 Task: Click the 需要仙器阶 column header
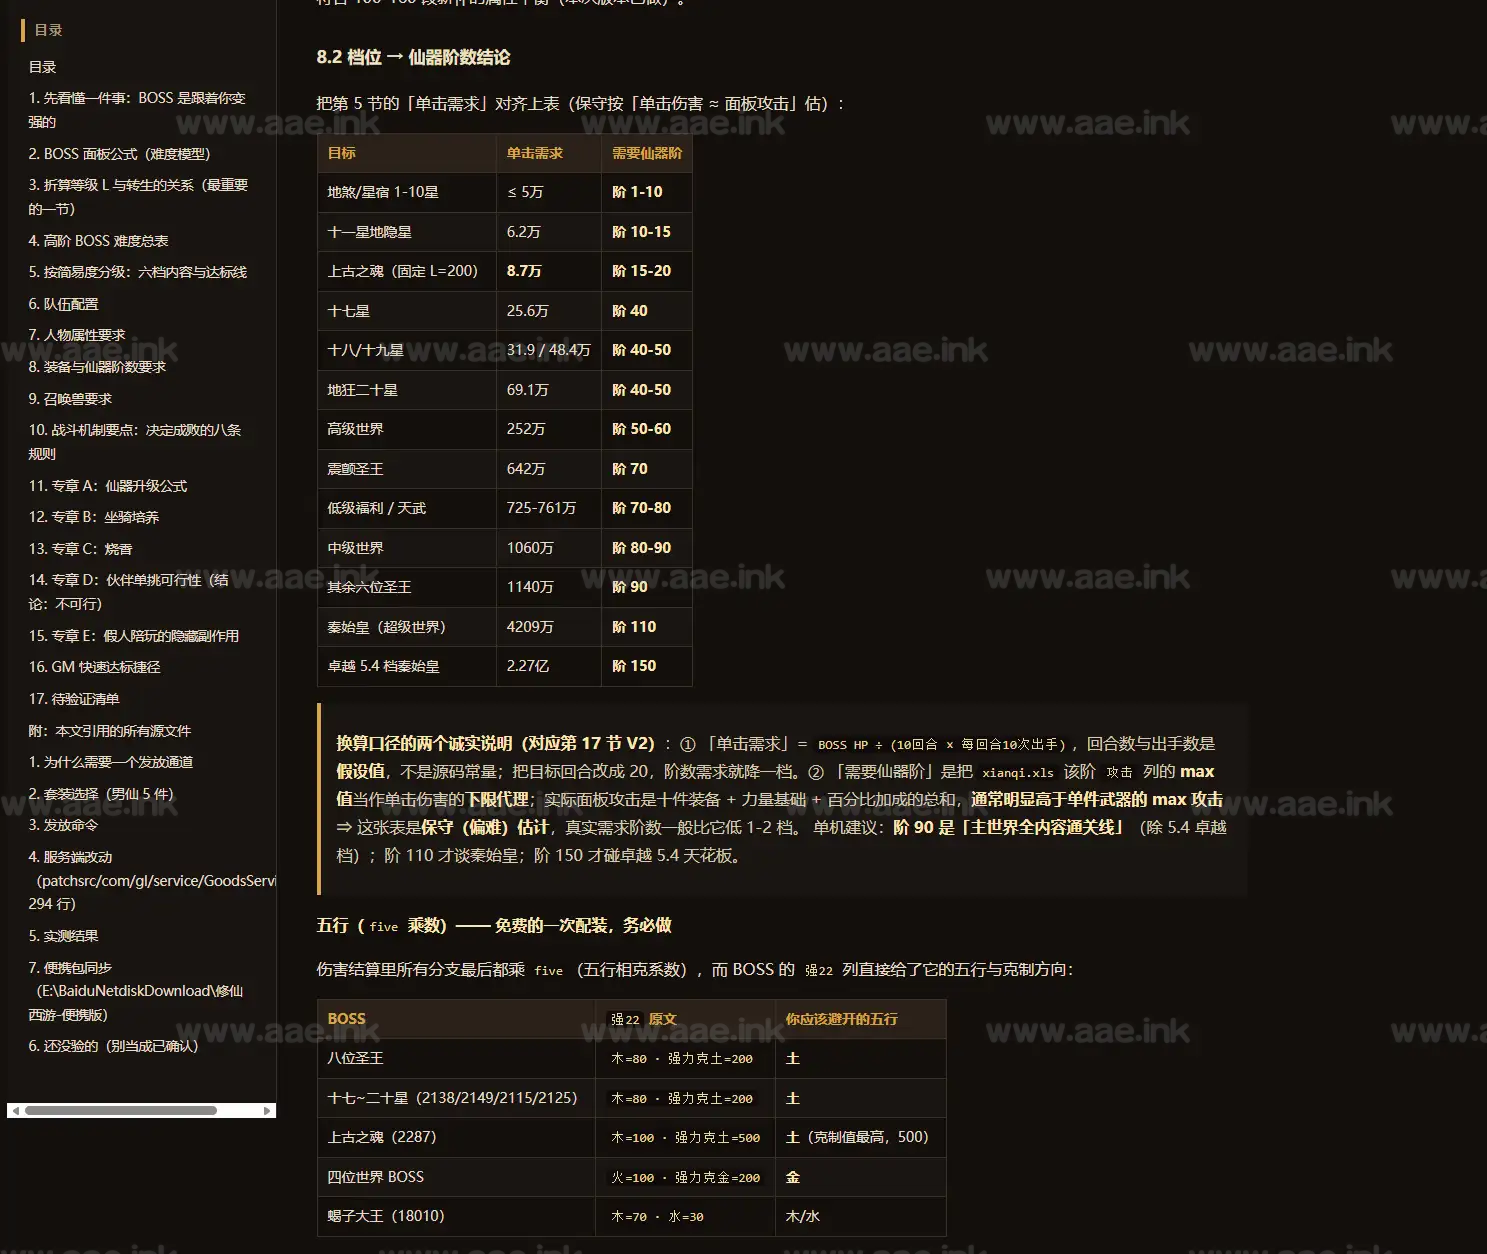[x=646, y=153]
